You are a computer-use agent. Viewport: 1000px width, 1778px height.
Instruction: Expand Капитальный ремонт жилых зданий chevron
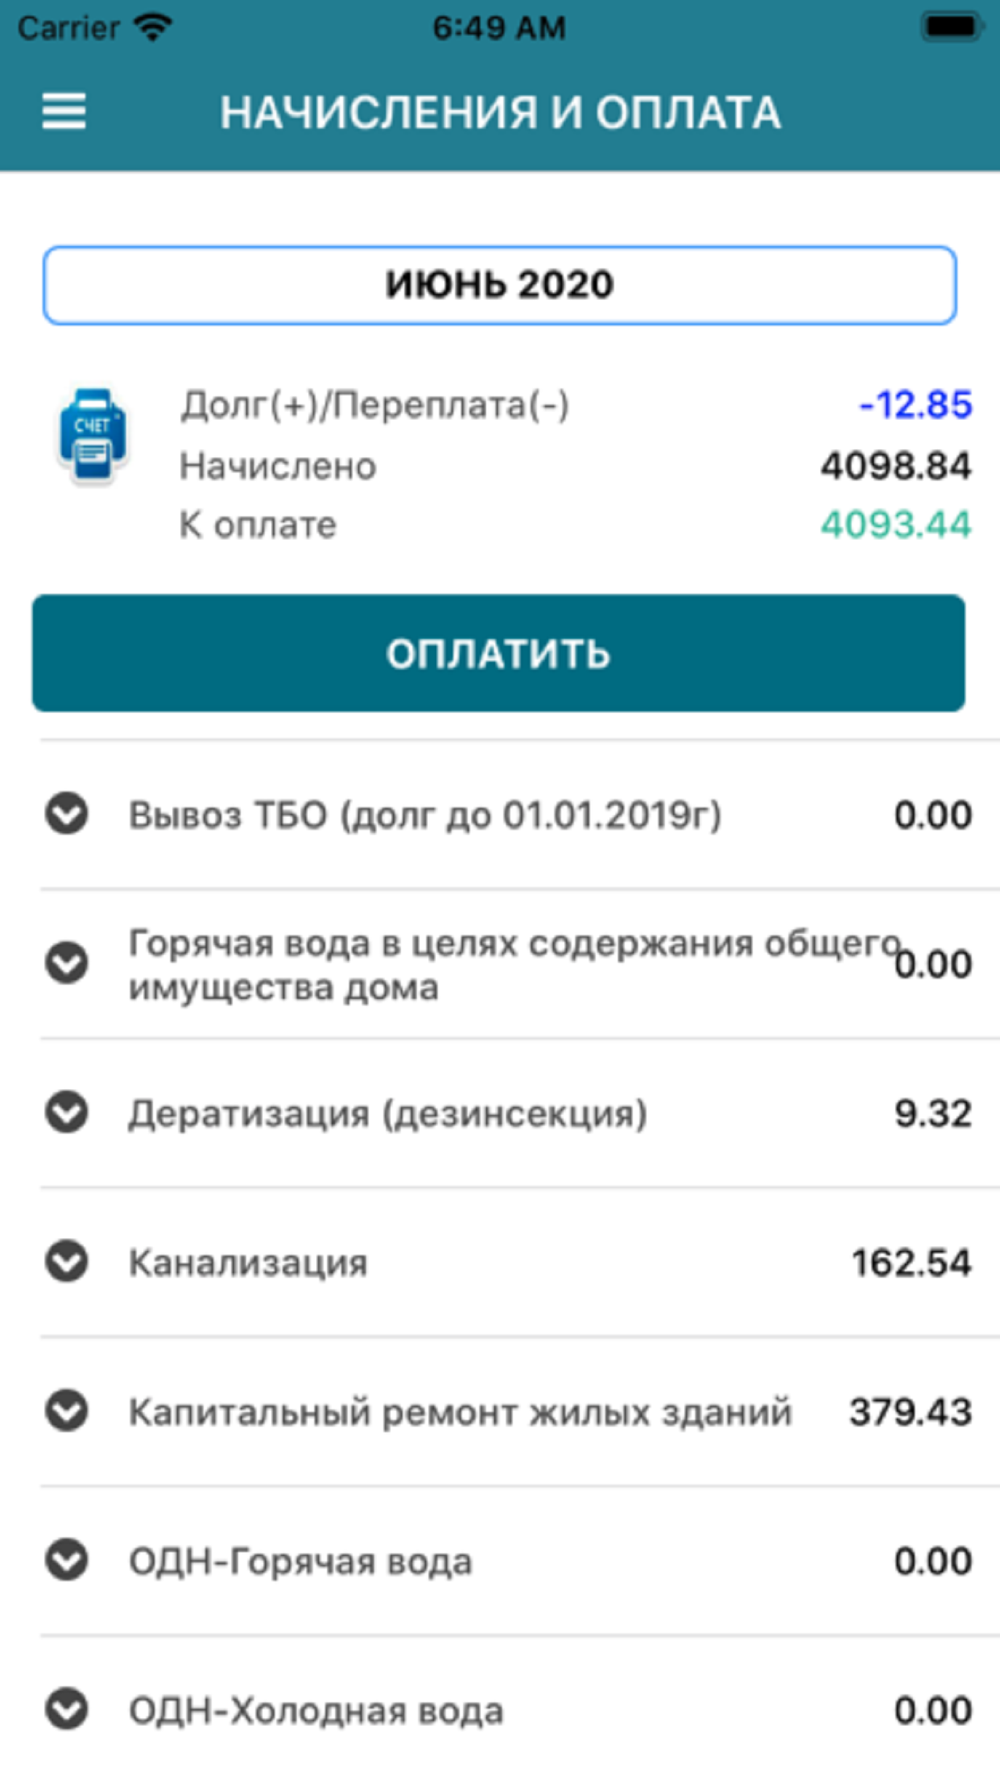67,1411
